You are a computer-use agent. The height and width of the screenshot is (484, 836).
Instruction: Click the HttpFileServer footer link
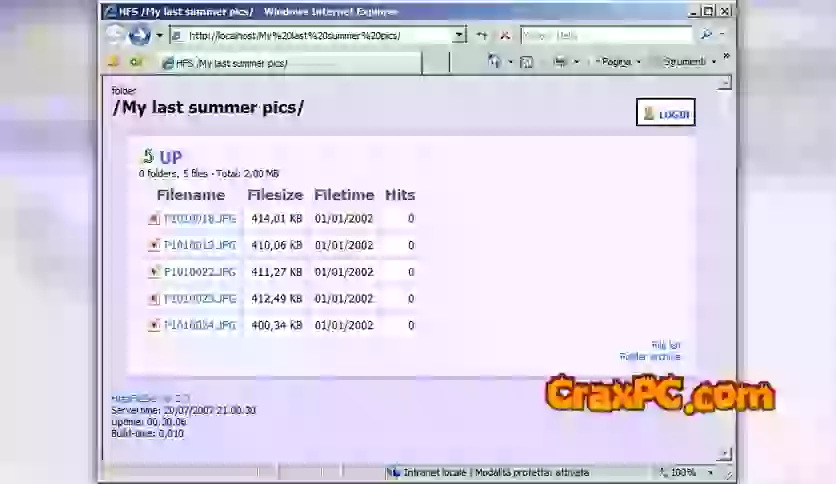click(x=150, y=398)
